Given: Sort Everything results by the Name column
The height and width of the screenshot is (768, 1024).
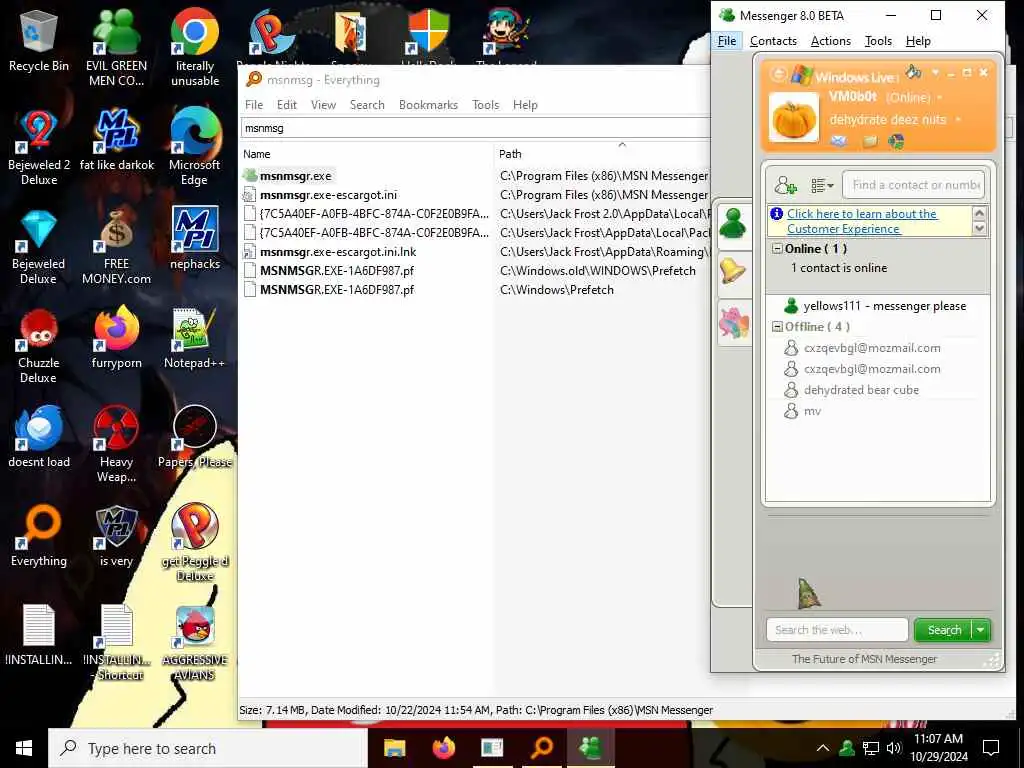Looking at the screenshot, I should pos(367,154).
